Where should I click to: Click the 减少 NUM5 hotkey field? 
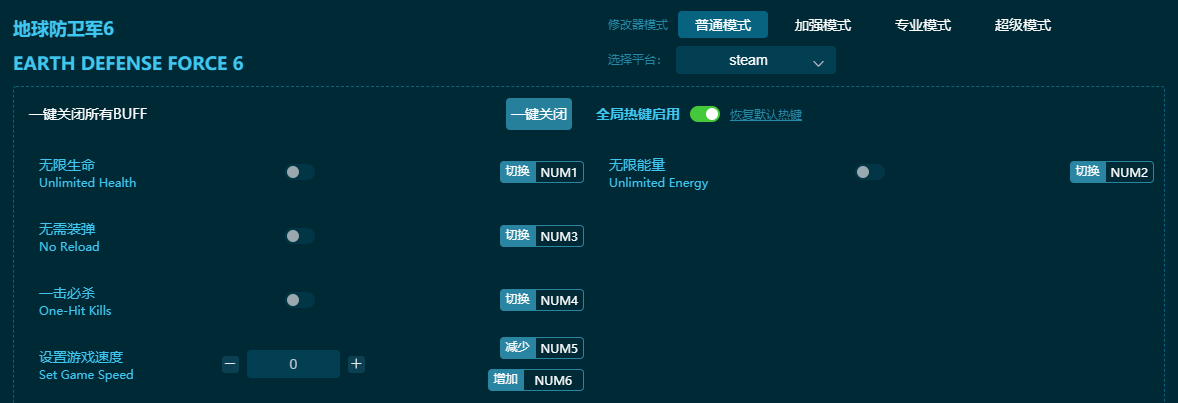coord(542,348)
